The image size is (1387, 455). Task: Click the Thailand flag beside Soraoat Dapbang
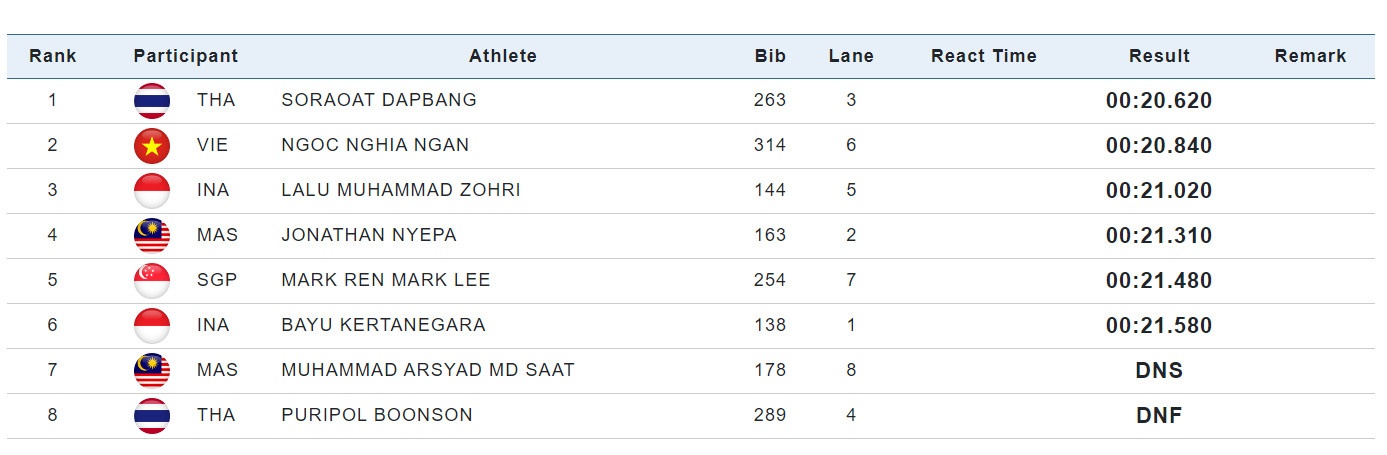pyautogui.click(x=152, y=101)
